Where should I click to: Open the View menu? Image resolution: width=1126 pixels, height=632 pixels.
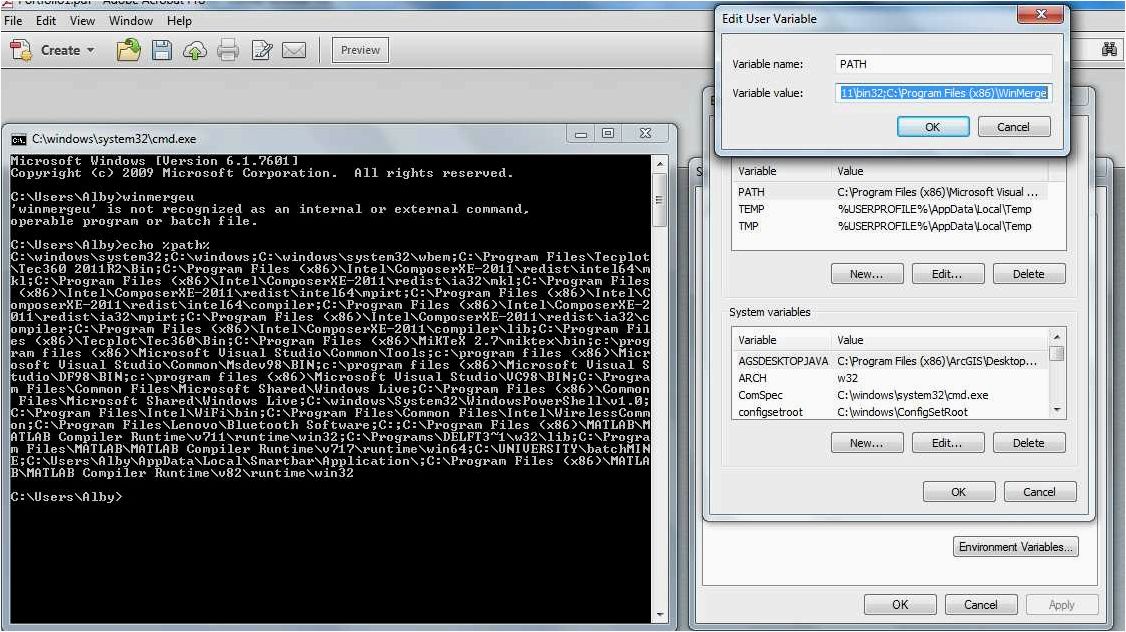point(82,21)
